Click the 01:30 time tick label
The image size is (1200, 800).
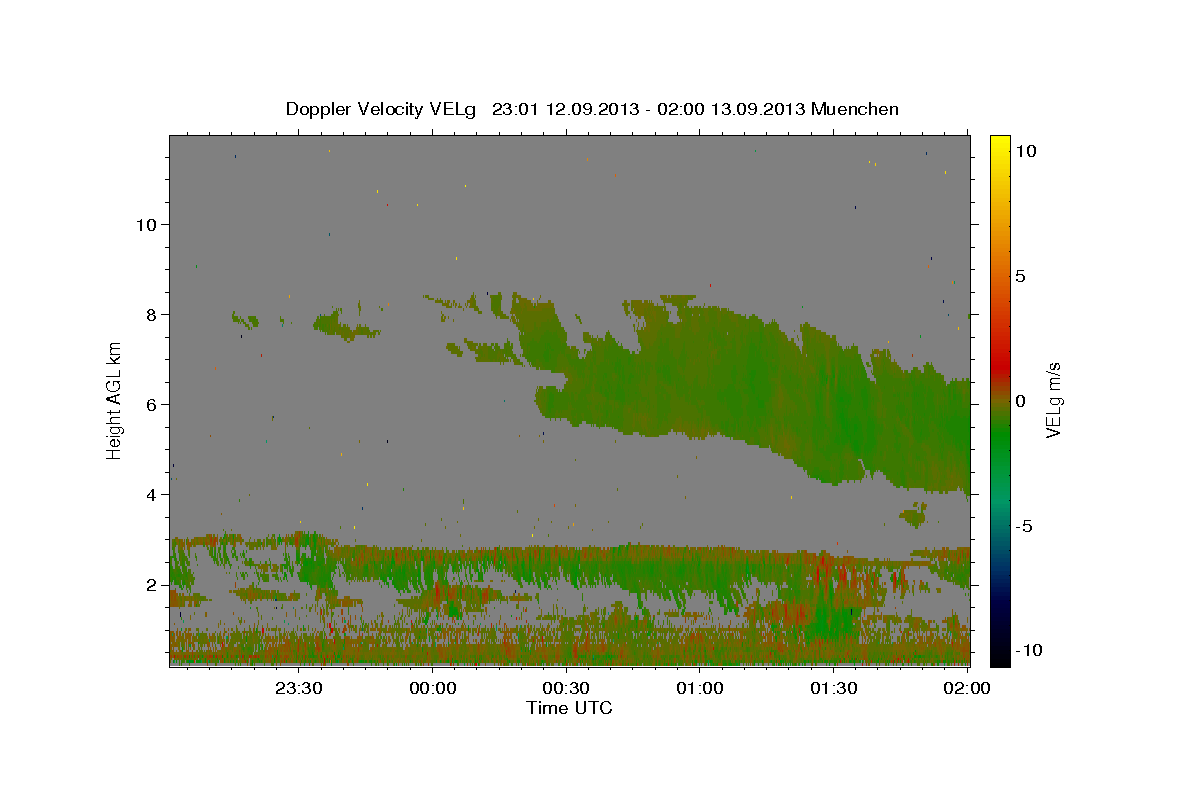834,688
